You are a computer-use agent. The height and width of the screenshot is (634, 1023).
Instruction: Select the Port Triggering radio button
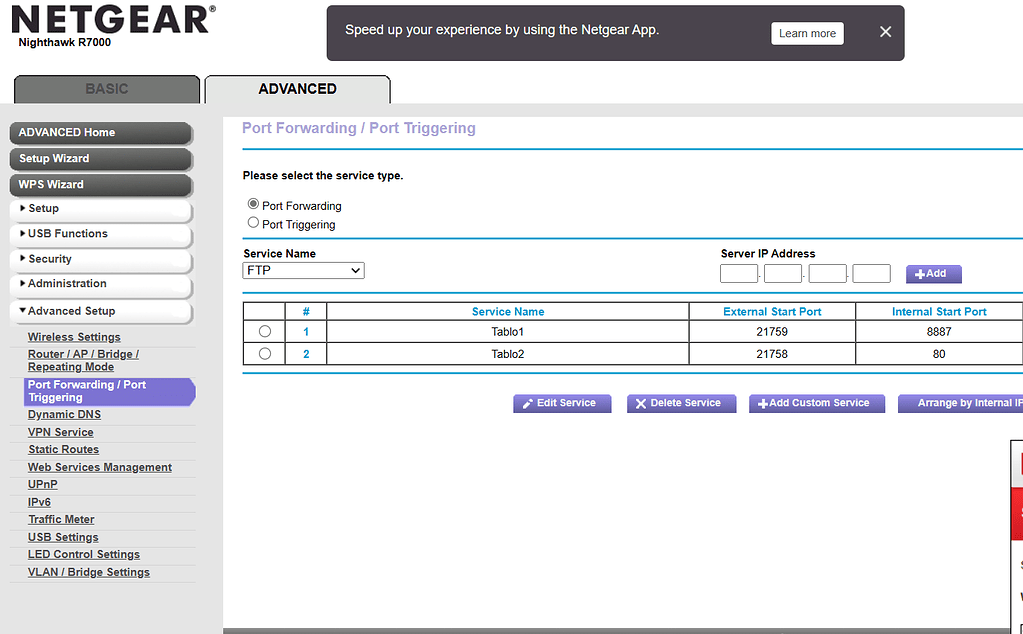coord(253,222)
